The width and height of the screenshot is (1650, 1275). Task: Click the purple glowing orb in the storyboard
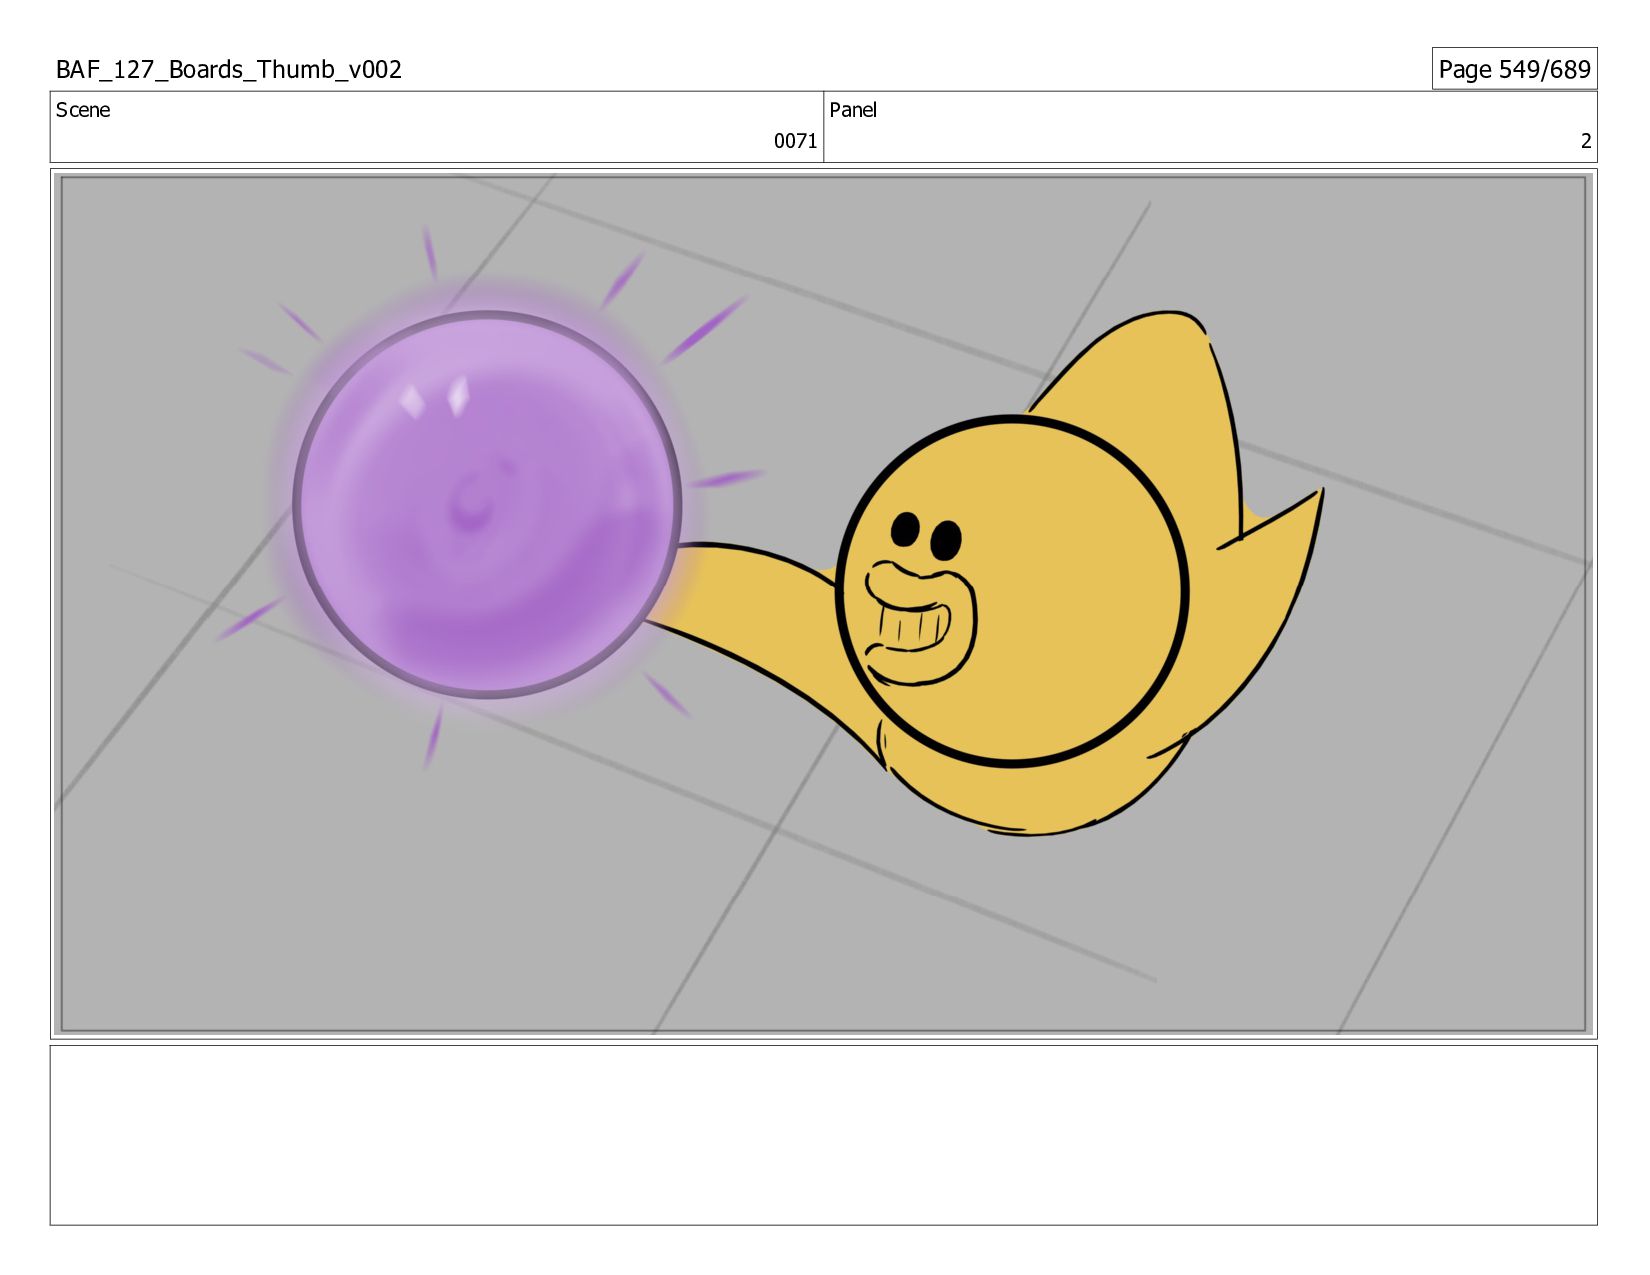click(488, 504)
